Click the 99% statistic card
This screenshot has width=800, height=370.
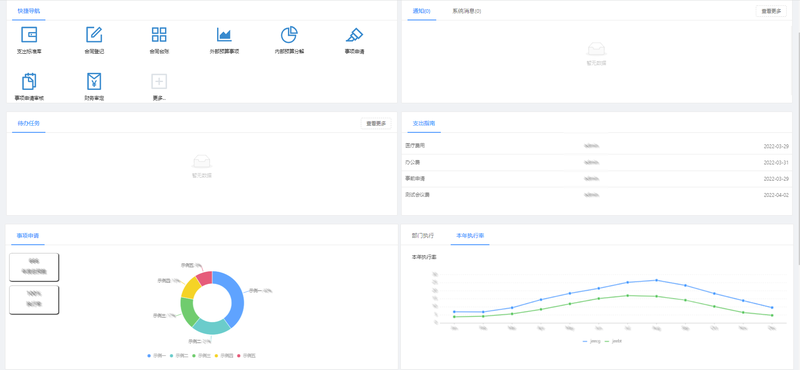tap(34, 267)
